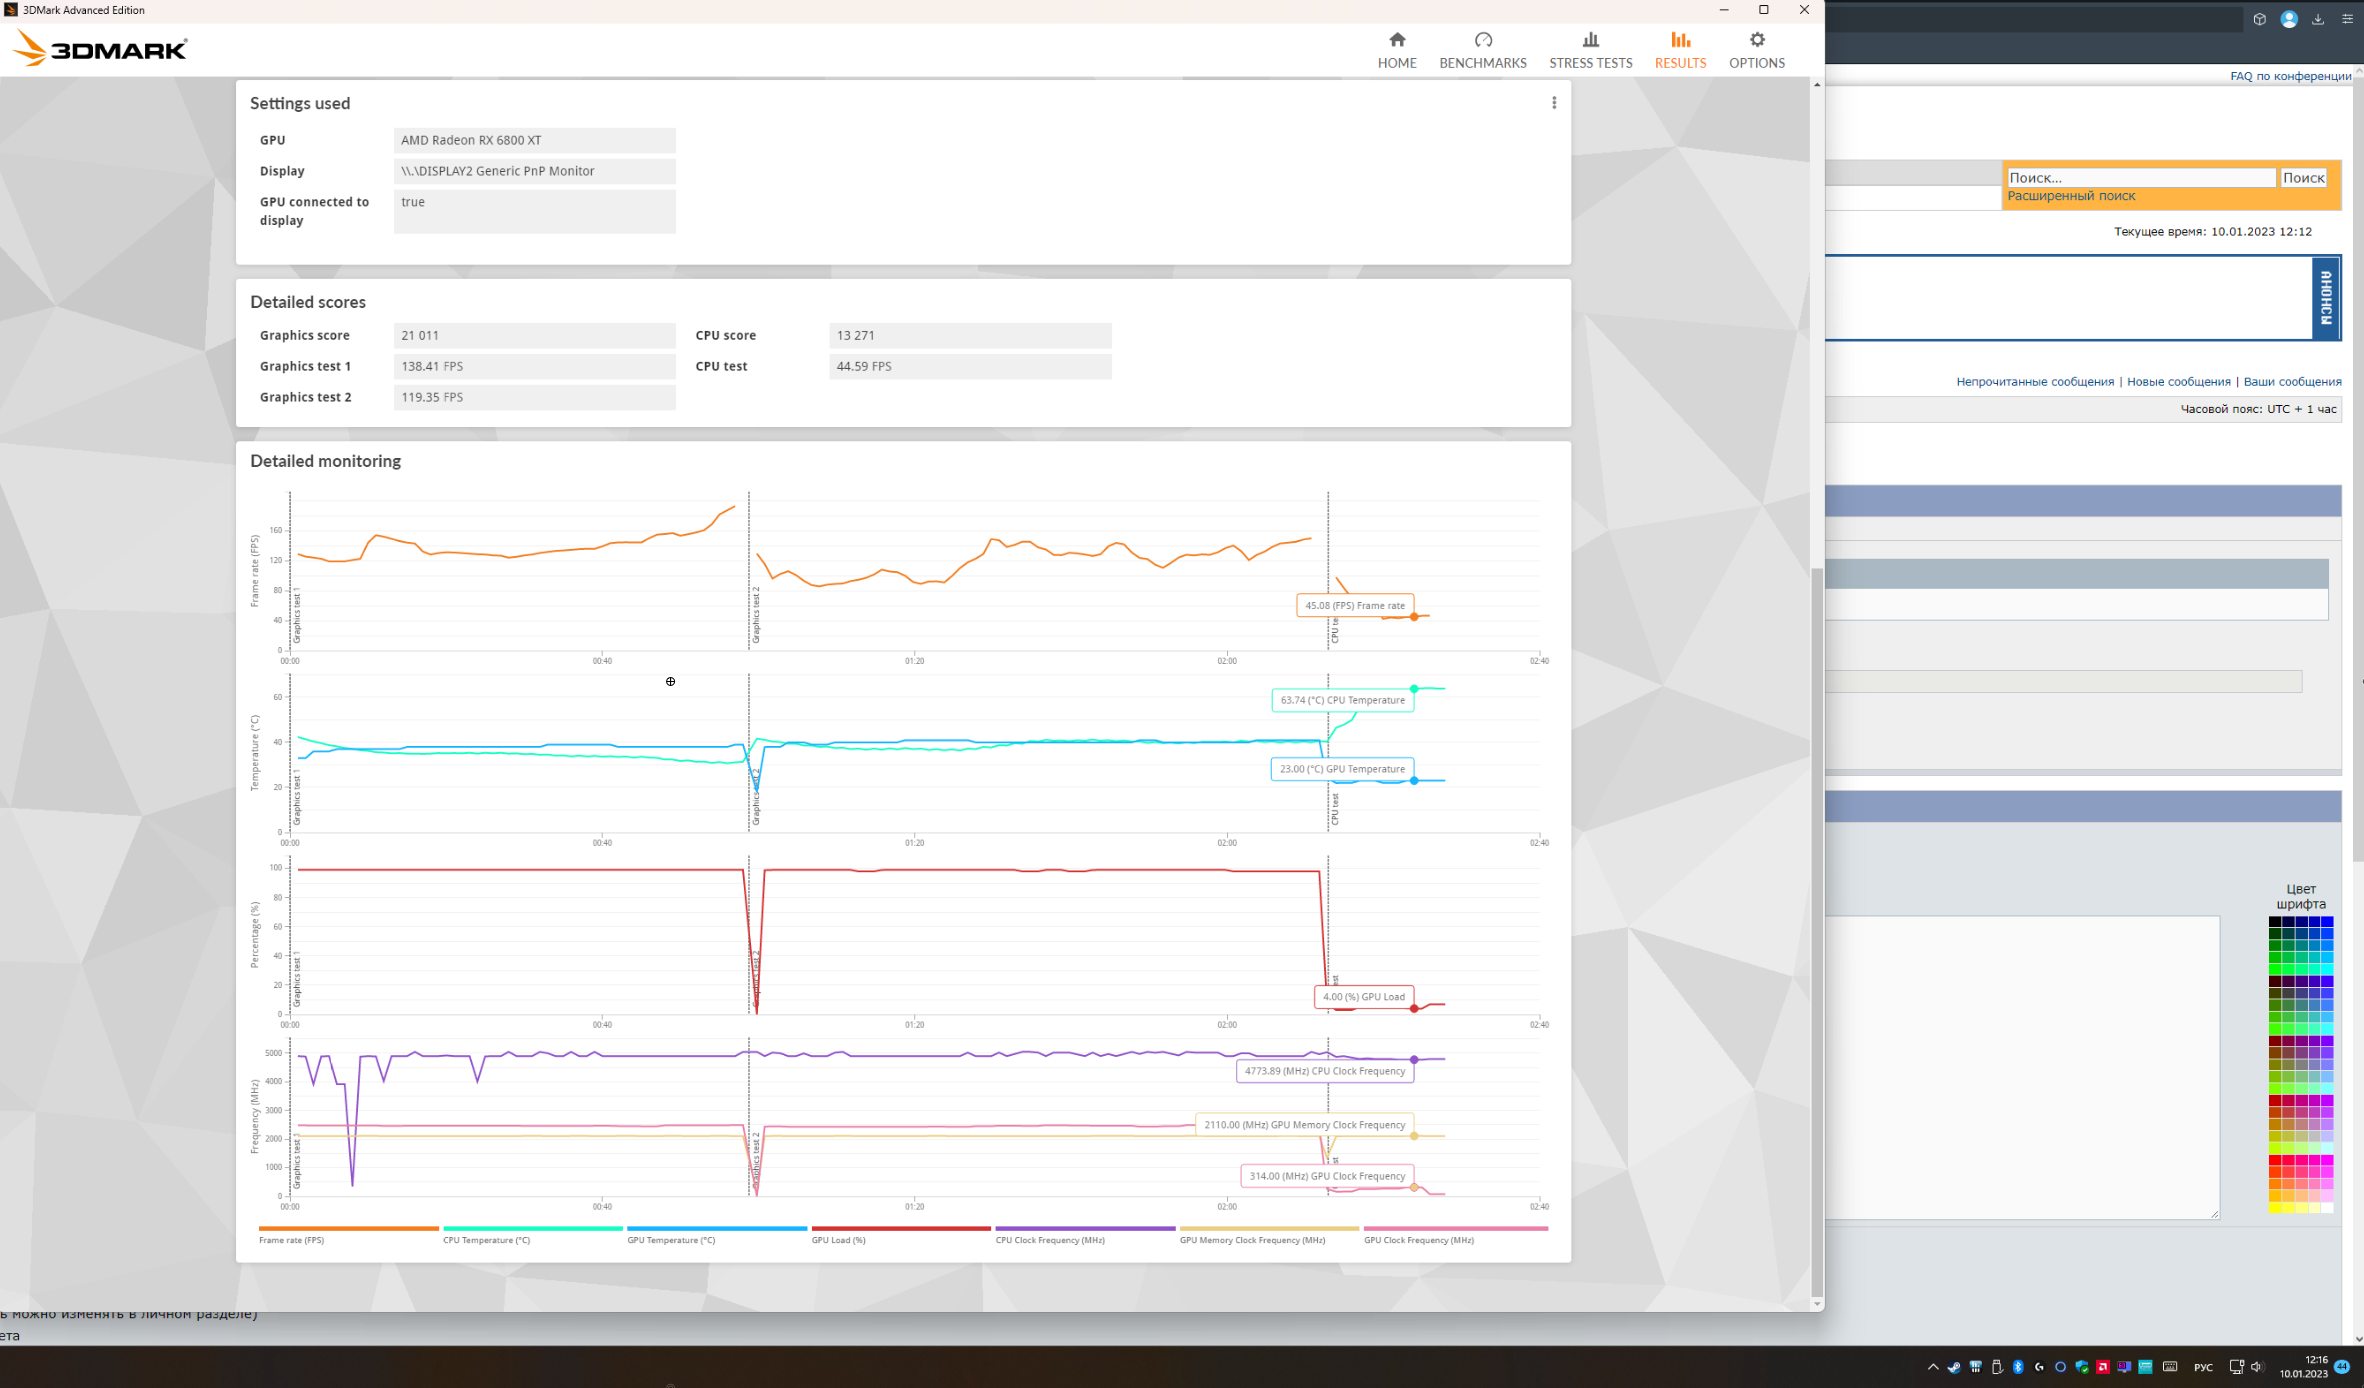2364x1388 pixels.
Task: Click the forum Поиск... search field
Action: [2140, 177]
